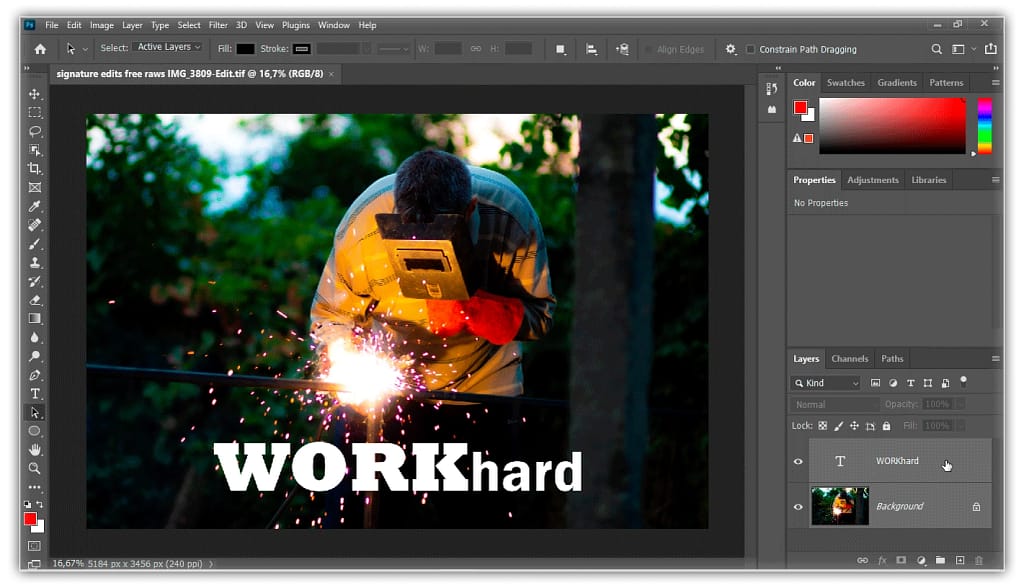Open the Properties panel options menu
This screenshot has width=1024, height=588.
[x=995, y=180]
